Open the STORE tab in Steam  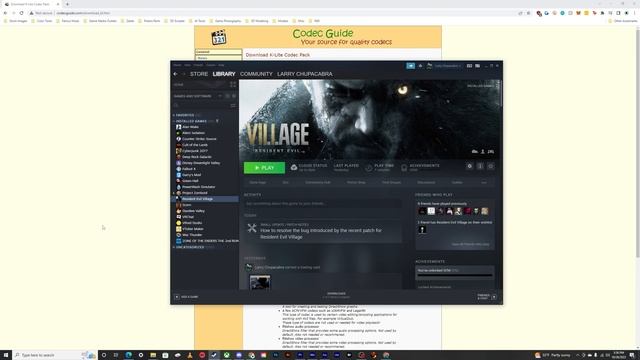point(199,74)
